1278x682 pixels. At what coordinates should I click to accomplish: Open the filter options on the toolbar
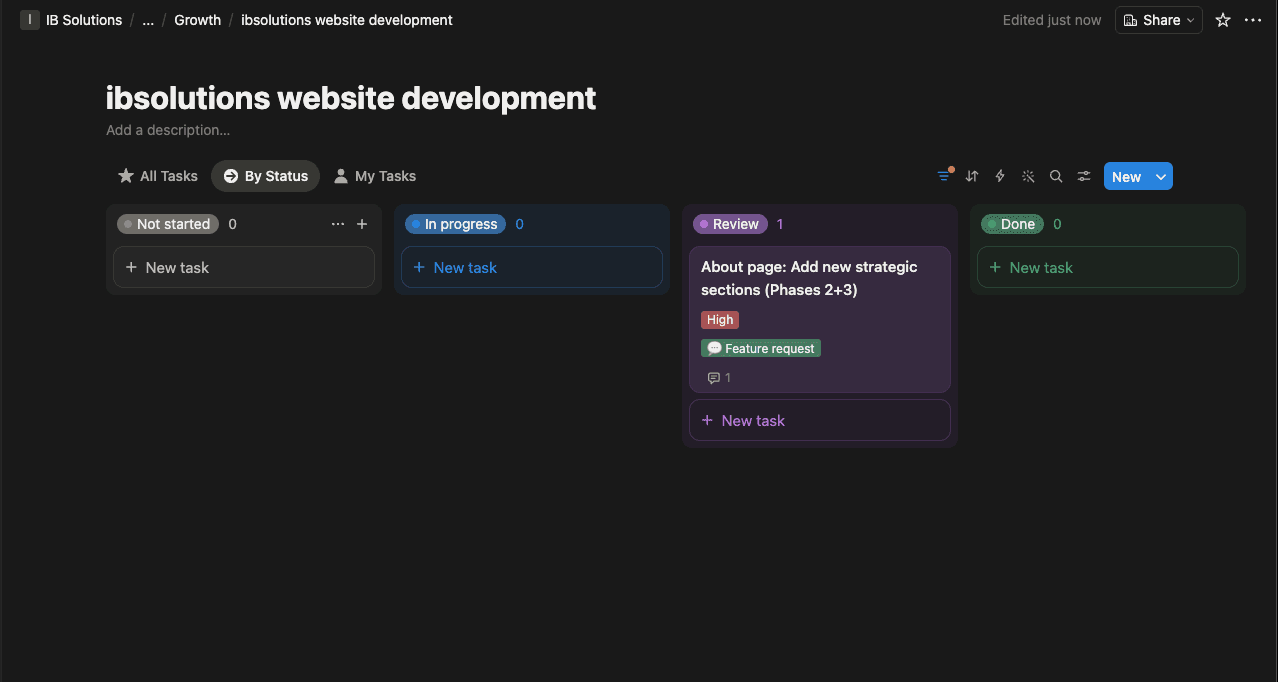coord(943,176)
